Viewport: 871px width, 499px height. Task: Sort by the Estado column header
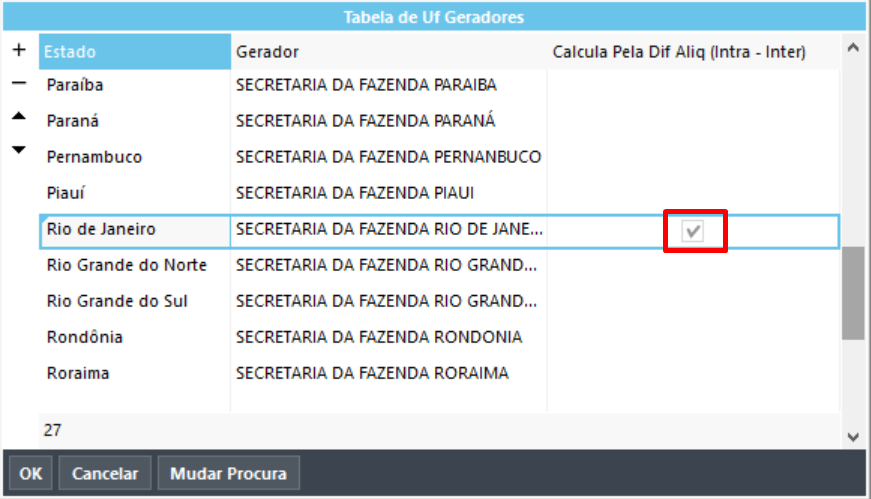pyautogui.click(x=134, y=51)
